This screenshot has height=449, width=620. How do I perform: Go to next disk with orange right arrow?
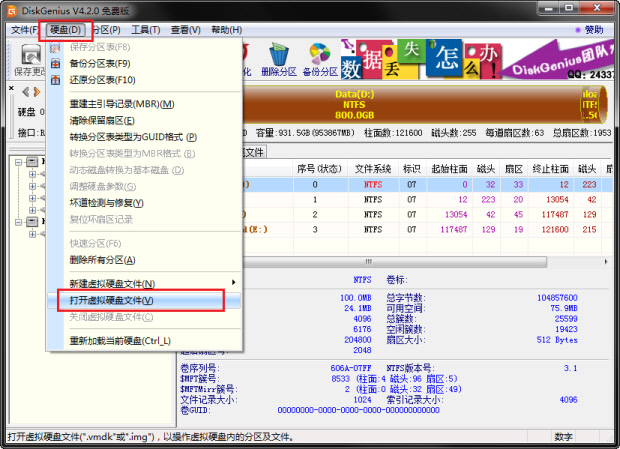pos(37,92)
